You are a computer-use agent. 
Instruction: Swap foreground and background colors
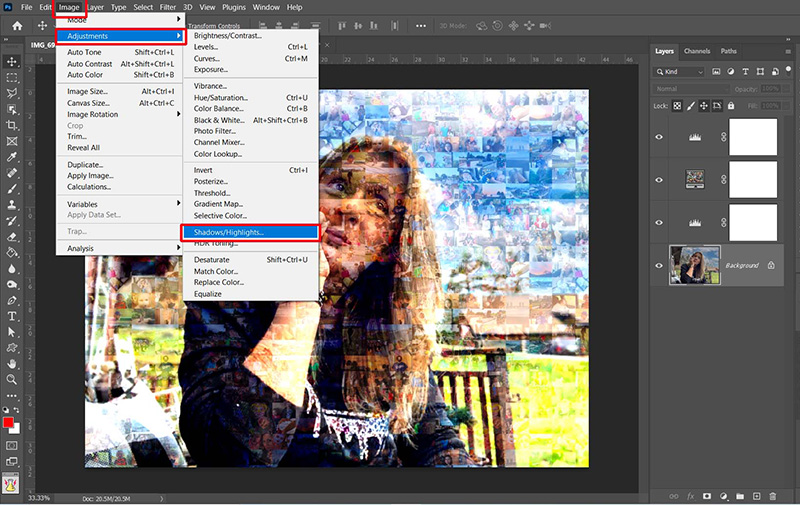[x=16, y=410]
